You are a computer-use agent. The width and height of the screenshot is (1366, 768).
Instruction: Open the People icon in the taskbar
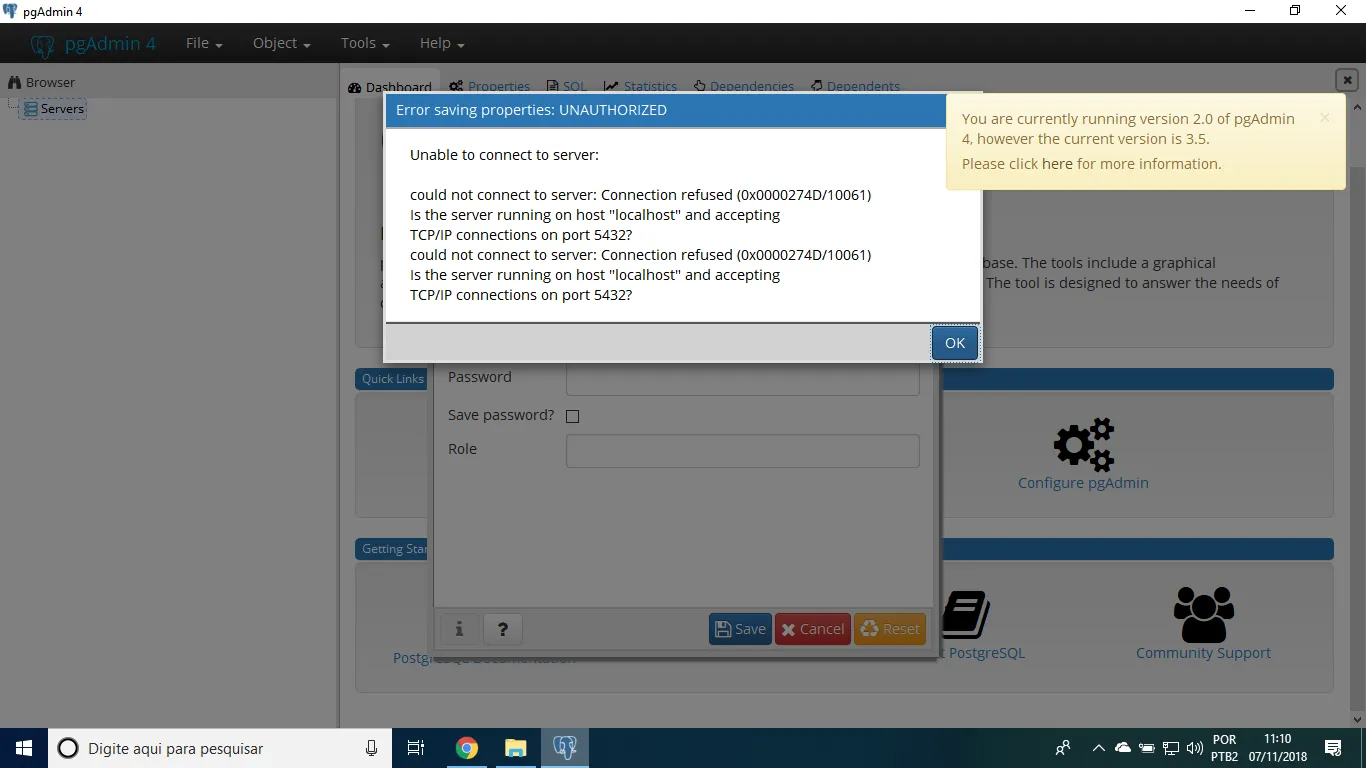[x=1063, y=748]
